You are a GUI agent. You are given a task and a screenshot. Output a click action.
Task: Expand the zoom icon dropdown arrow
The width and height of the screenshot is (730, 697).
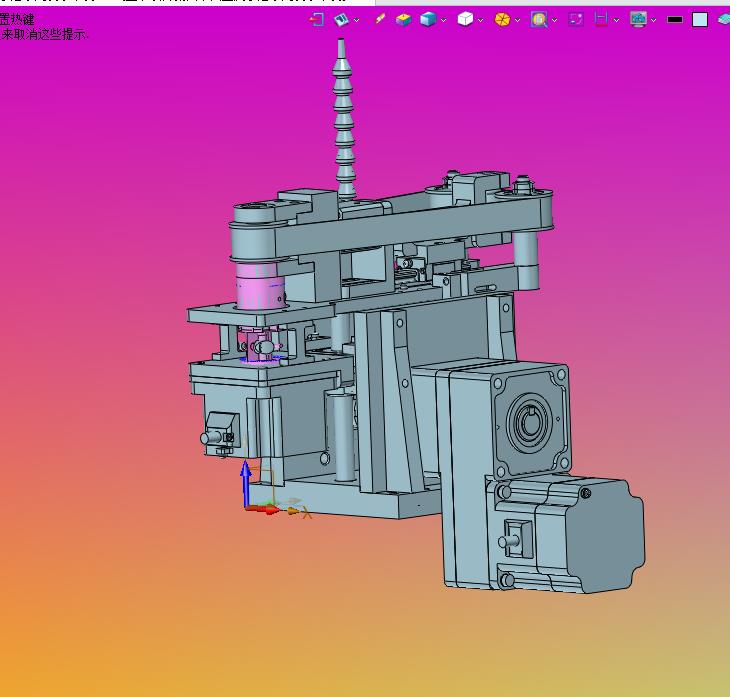click(x=554, y=20)
